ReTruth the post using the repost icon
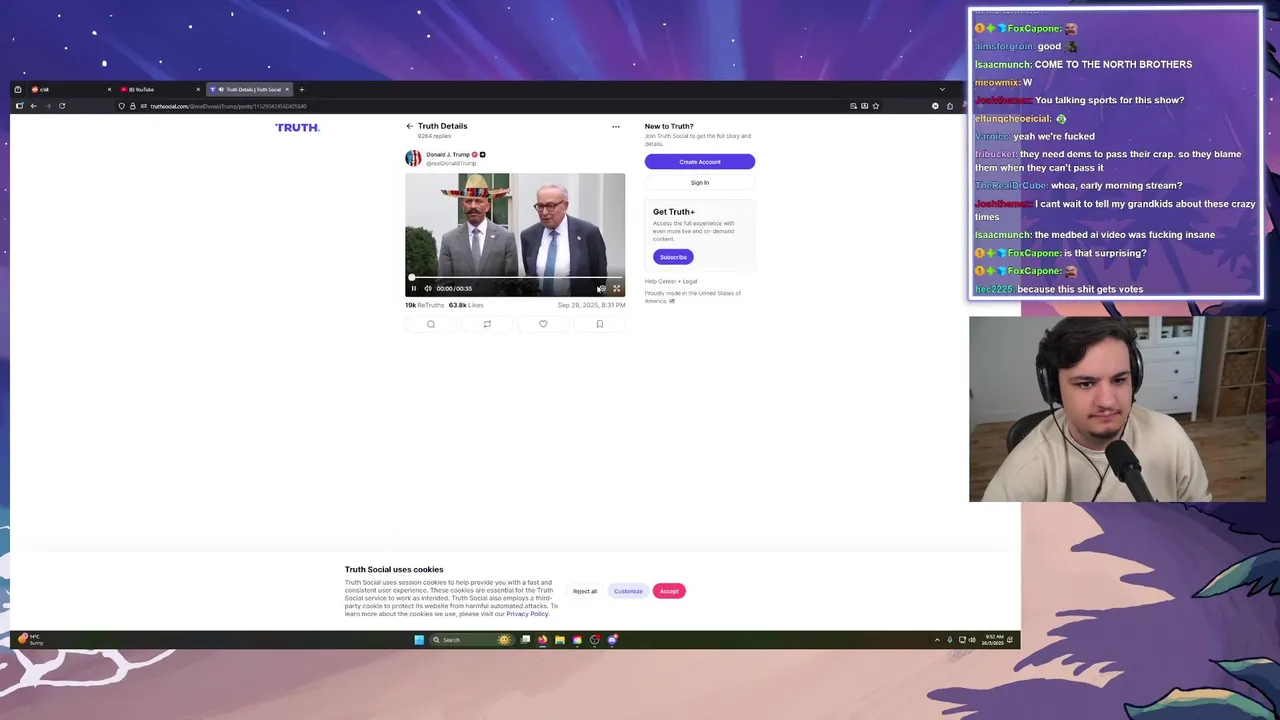The height and width of the screenshot is (720, 1280). [x=487, y=324]
